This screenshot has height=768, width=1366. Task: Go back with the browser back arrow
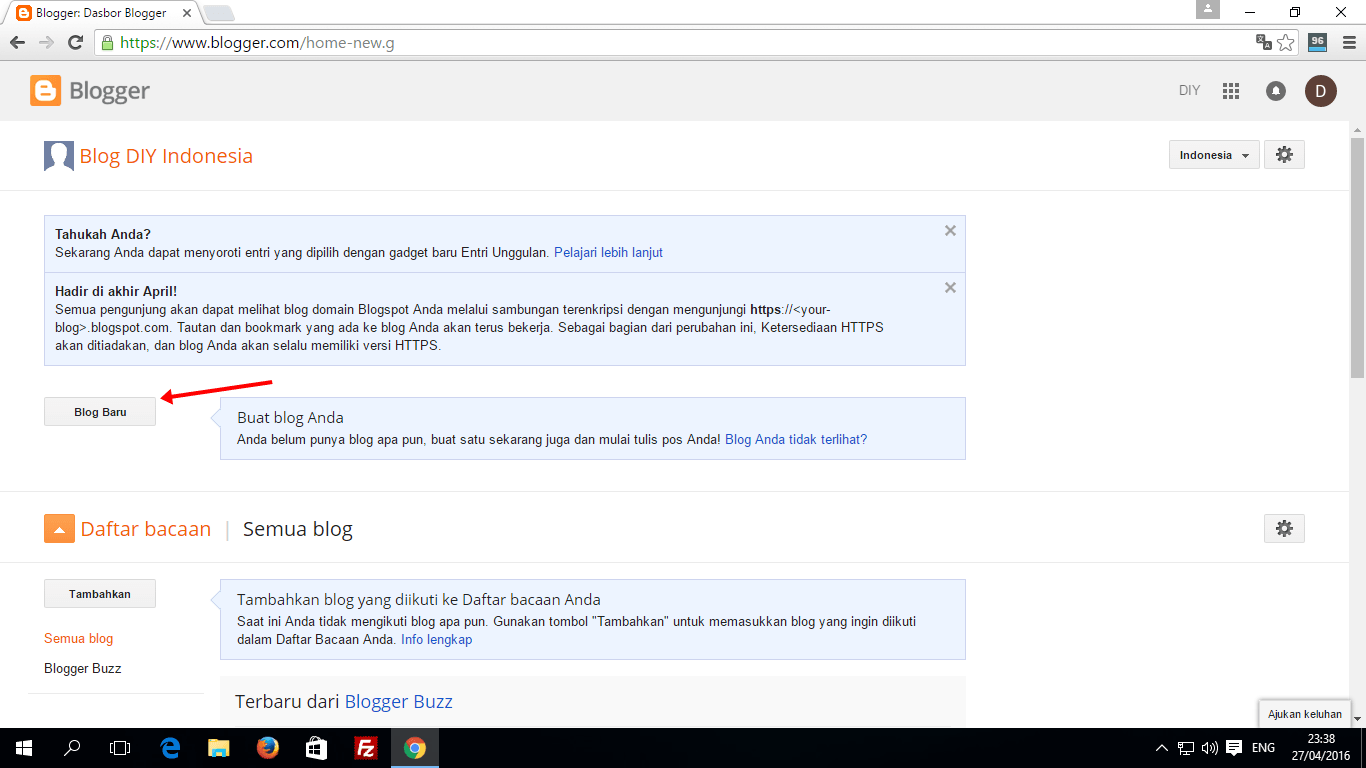pos(17,43)
